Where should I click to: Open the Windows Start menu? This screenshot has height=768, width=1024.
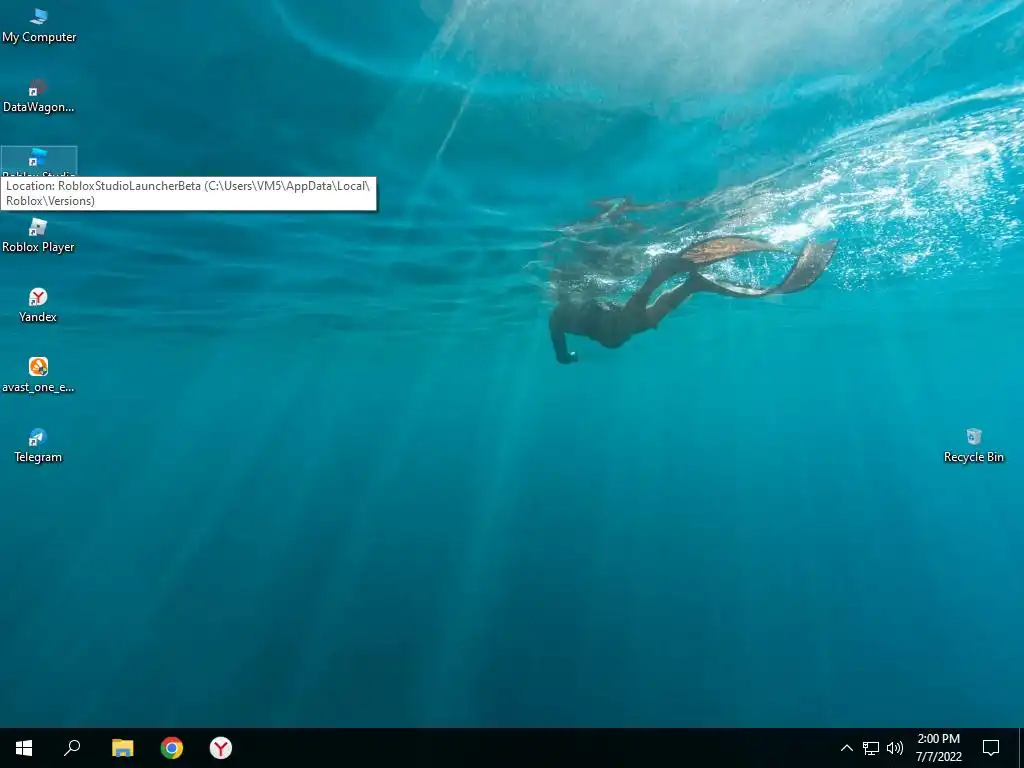click(24, 748)
